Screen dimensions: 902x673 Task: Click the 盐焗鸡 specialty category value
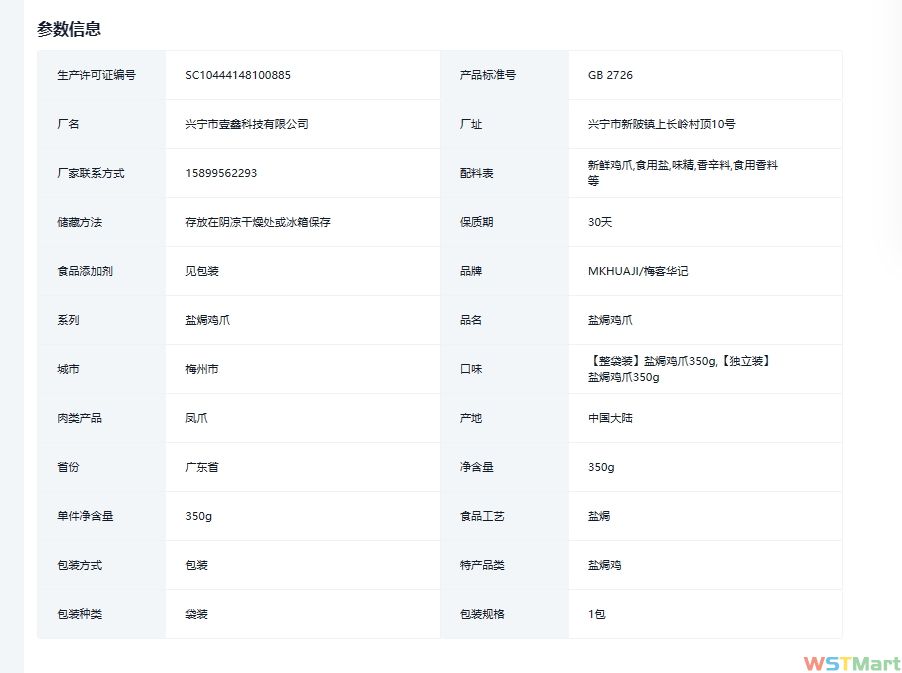tap(604, 565)
